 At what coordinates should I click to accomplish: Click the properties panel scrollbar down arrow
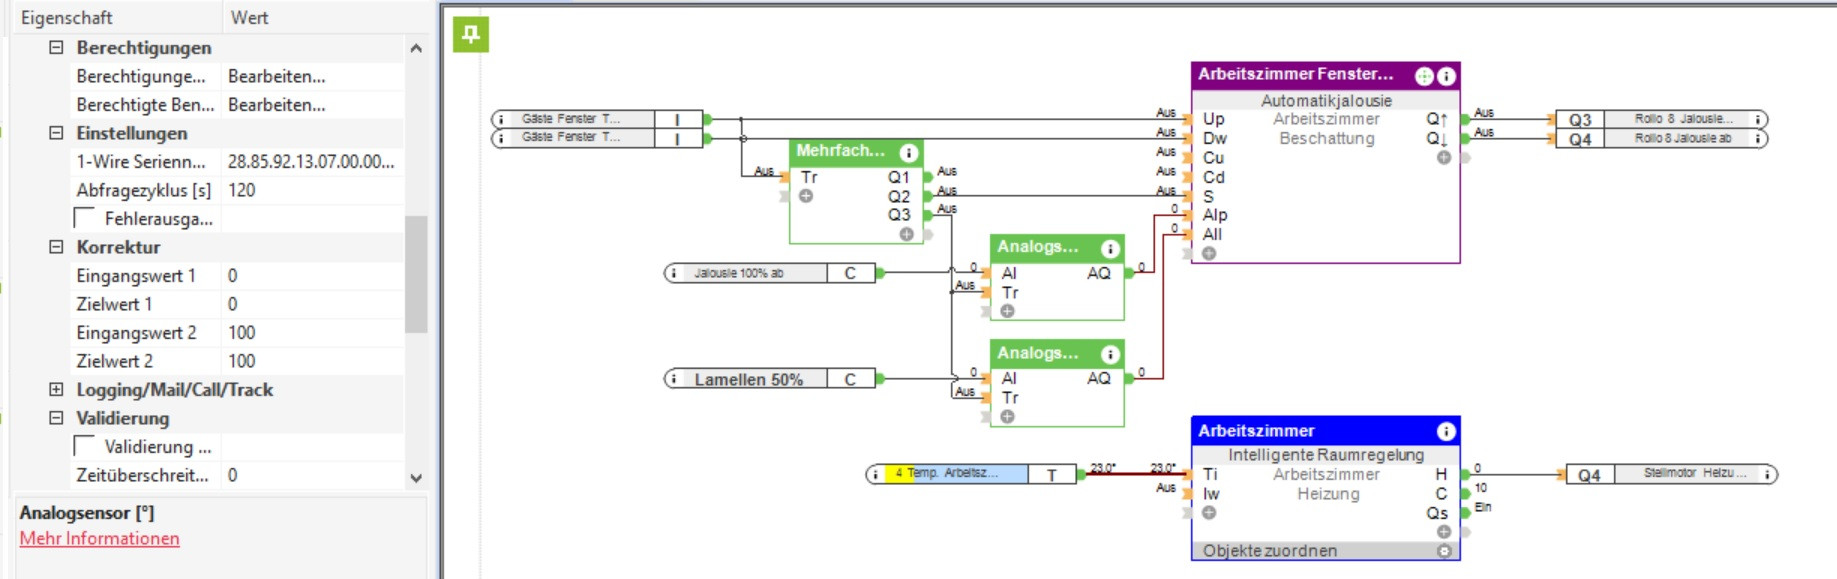tap(416, 478)
